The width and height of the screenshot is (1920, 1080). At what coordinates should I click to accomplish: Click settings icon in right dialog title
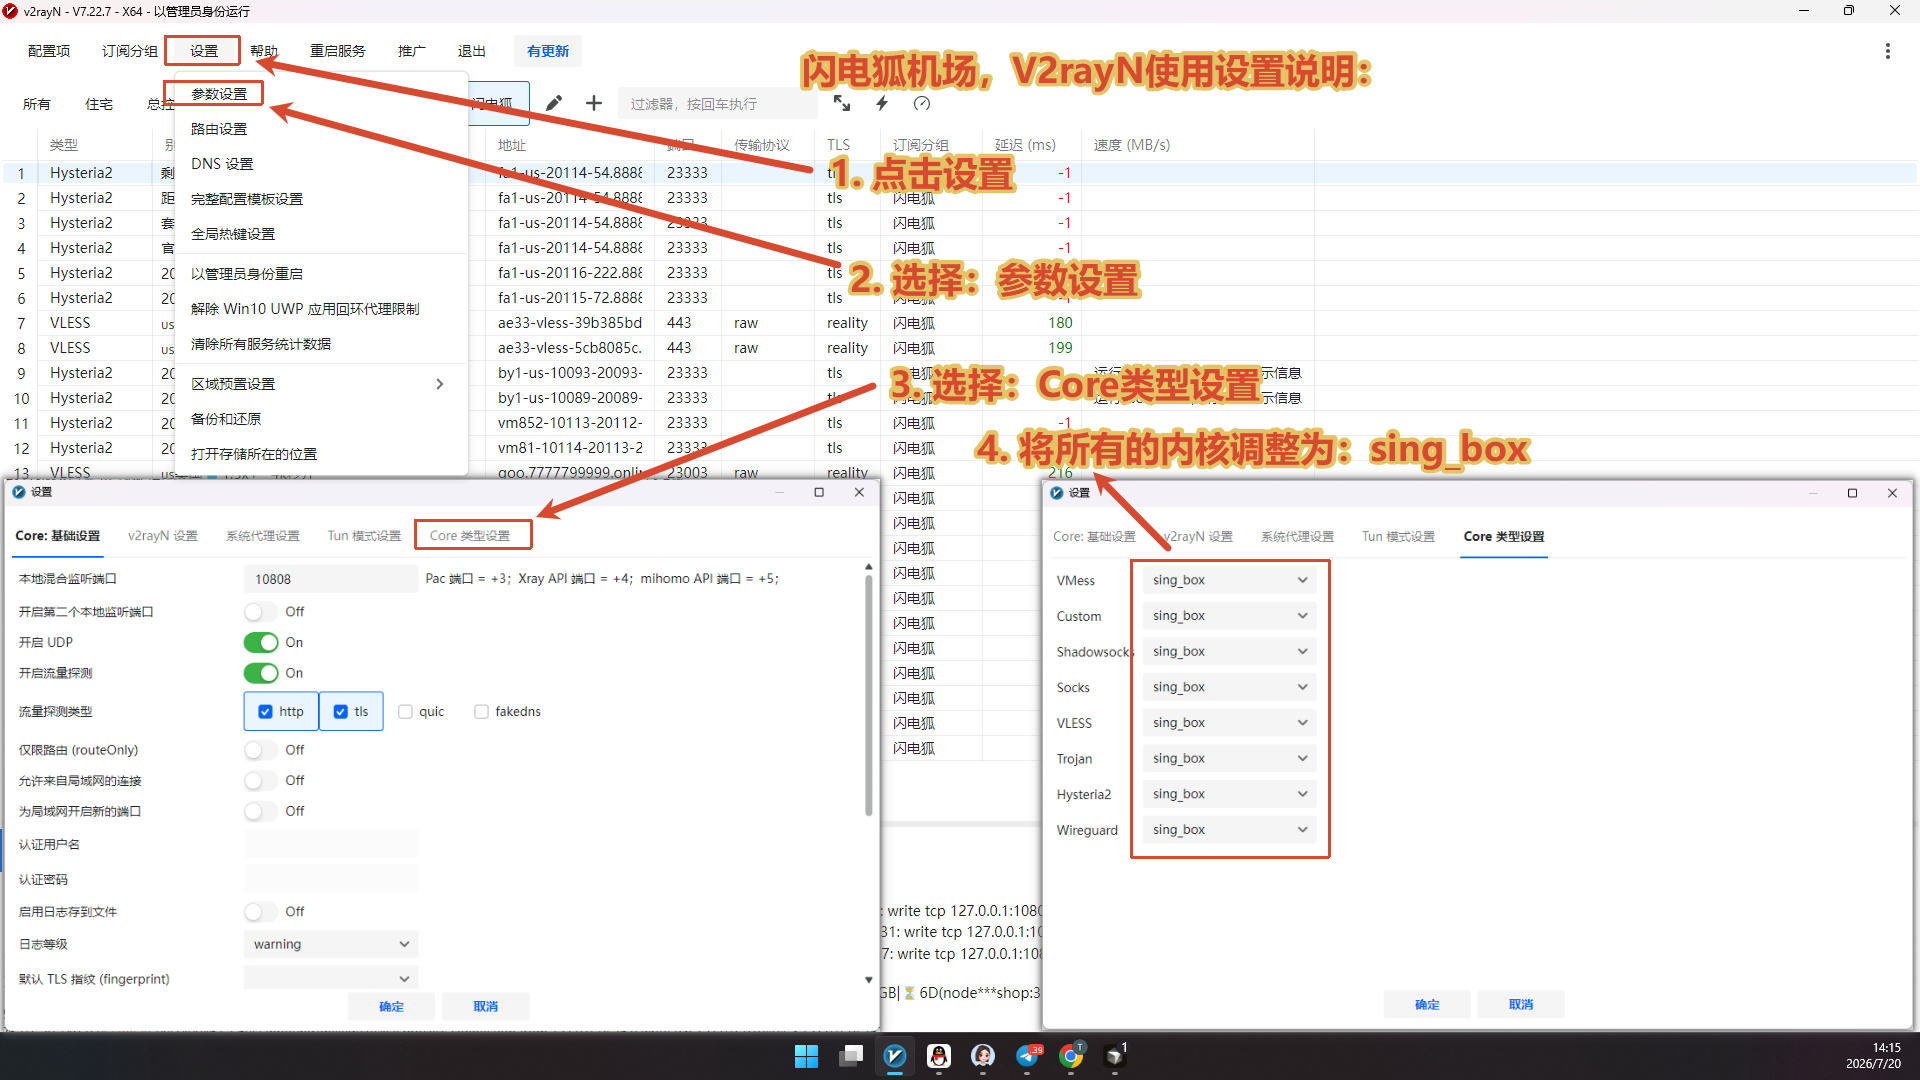coord(1057,493)
